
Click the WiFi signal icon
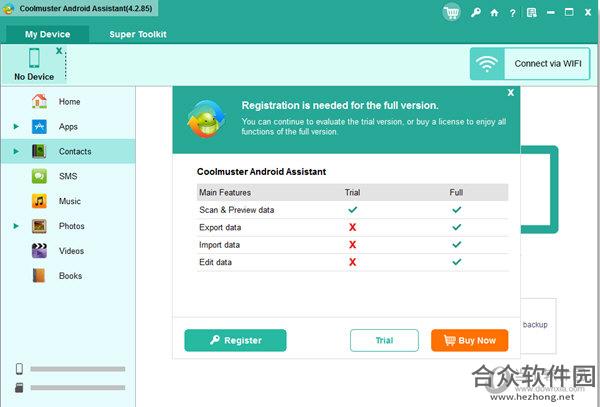tap(487, 64)
